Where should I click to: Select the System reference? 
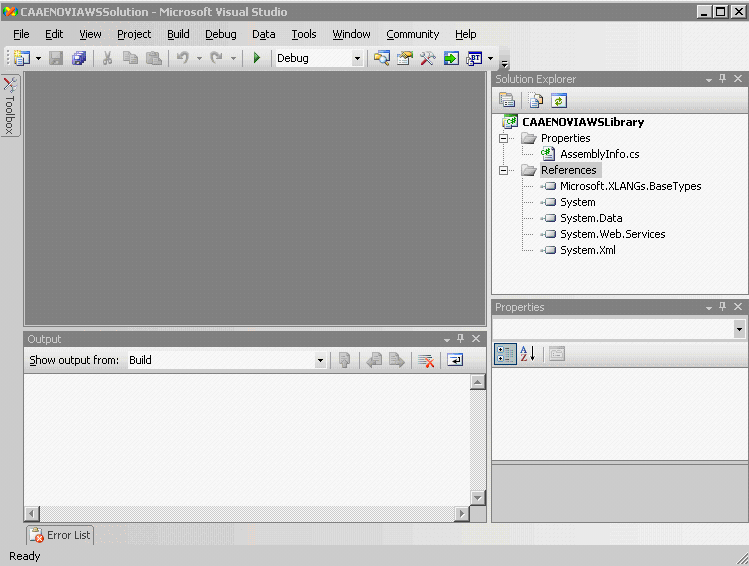click(x=578, y=202)
